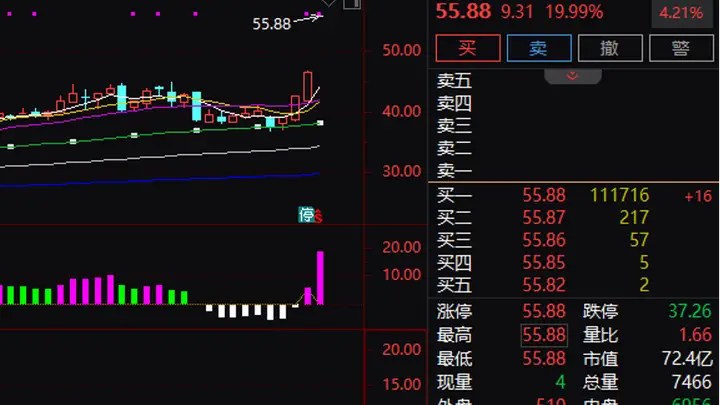Click the blue 卖 sell button
Screen dimensions: 720x405
click(x=539, y=48)
